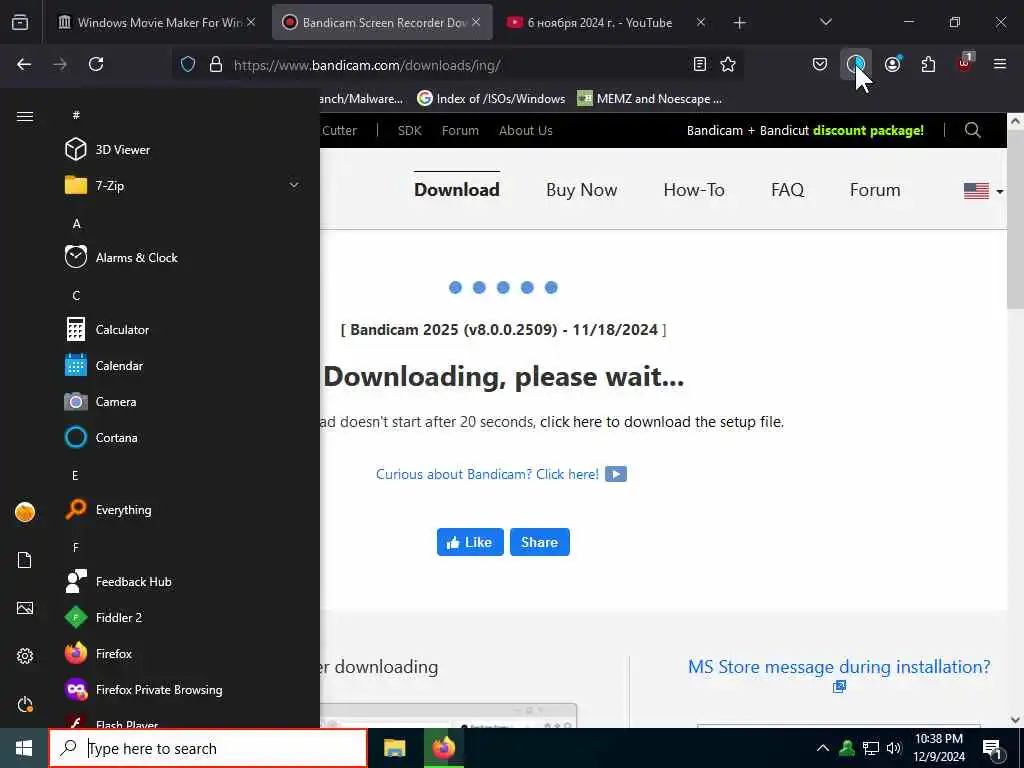The image size is (1024, 768).
Task: Open the Save to Pocket button
Action: coord(820,64)
